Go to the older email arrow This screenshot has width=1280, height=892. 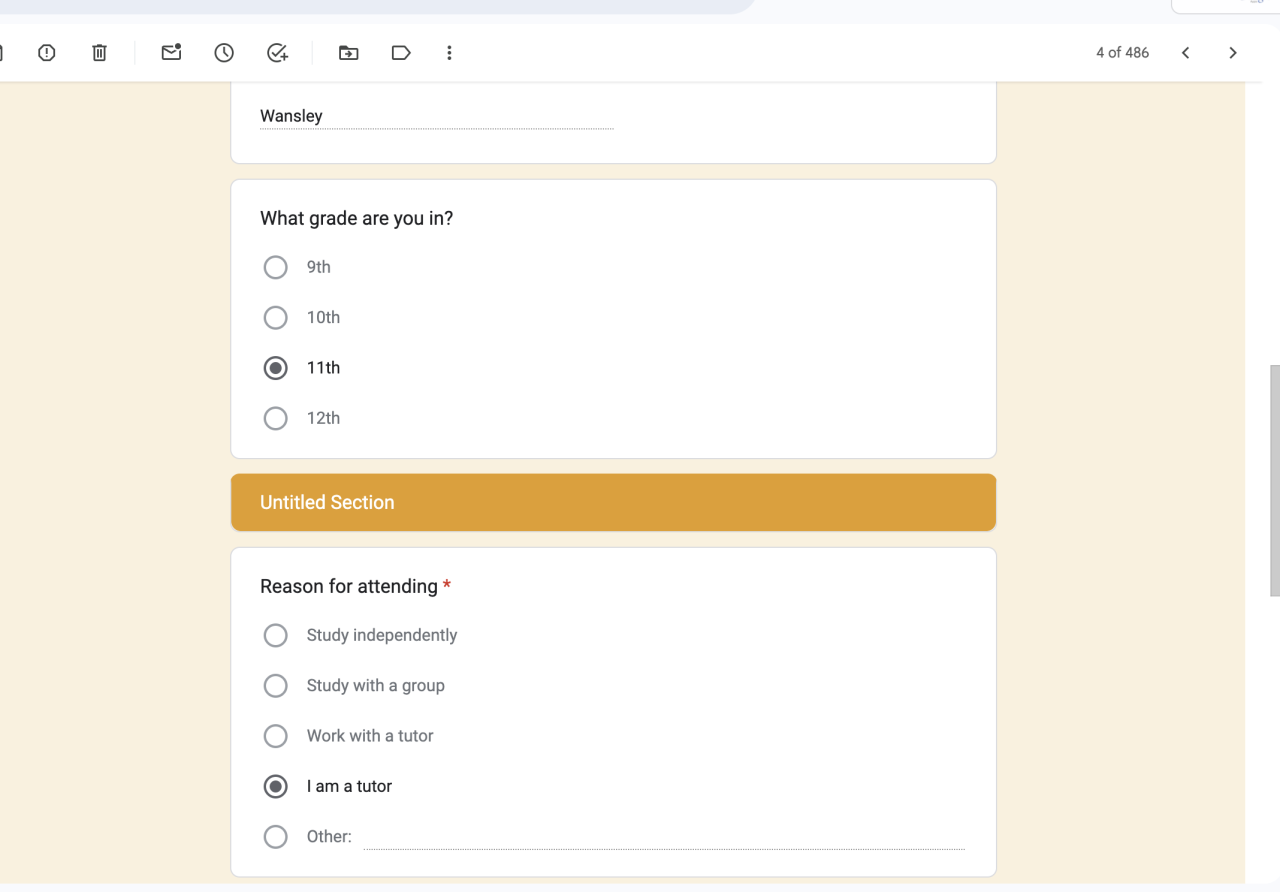pyautogui.click(x=1233, y=53)
